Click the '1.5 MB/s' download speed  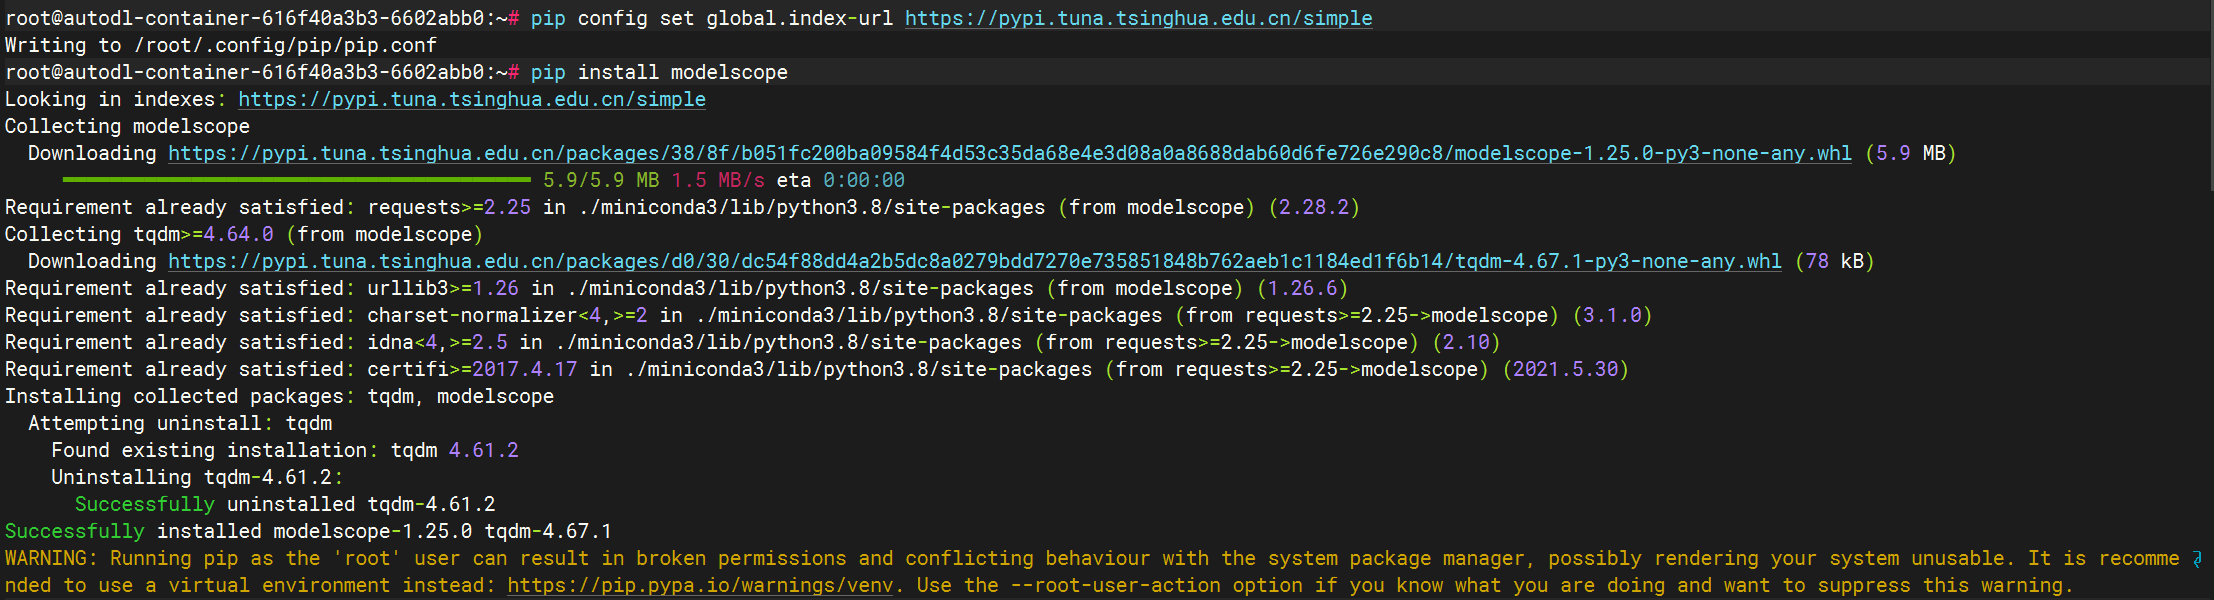coord(718,180)
